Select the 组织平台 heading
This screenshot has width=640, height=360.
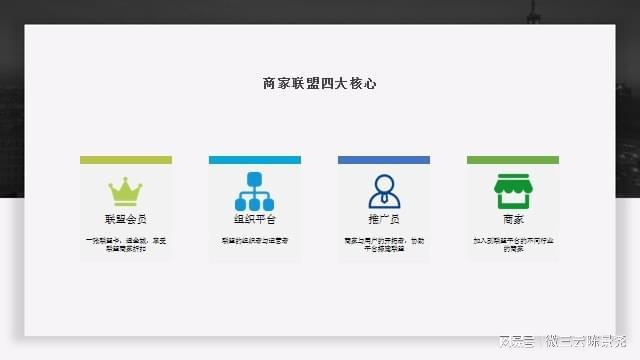pyautogui.click(x=255, y=219)
